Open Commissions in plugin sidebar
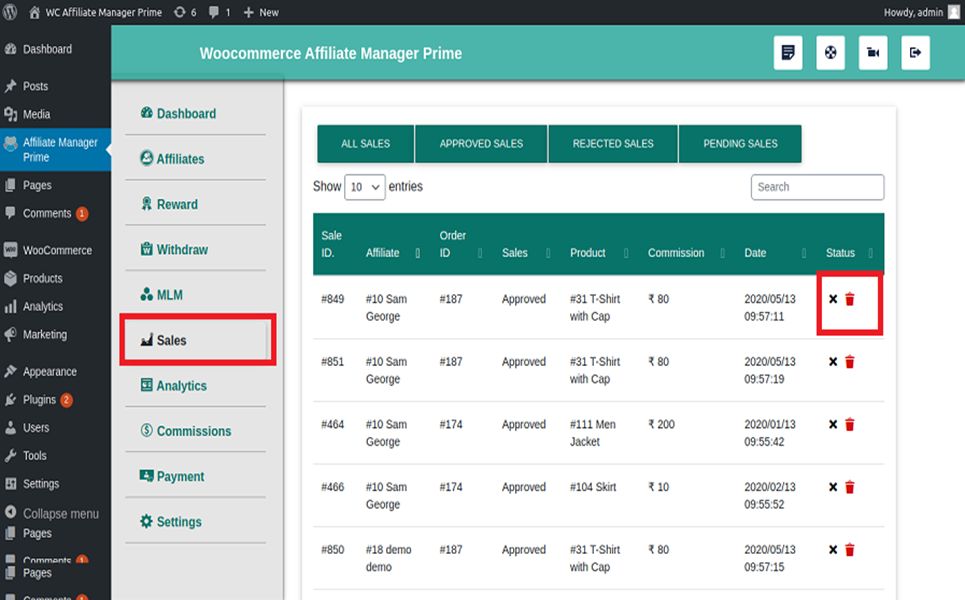The height and width of the screenshot is (600, 965). [x=193, y=431]
